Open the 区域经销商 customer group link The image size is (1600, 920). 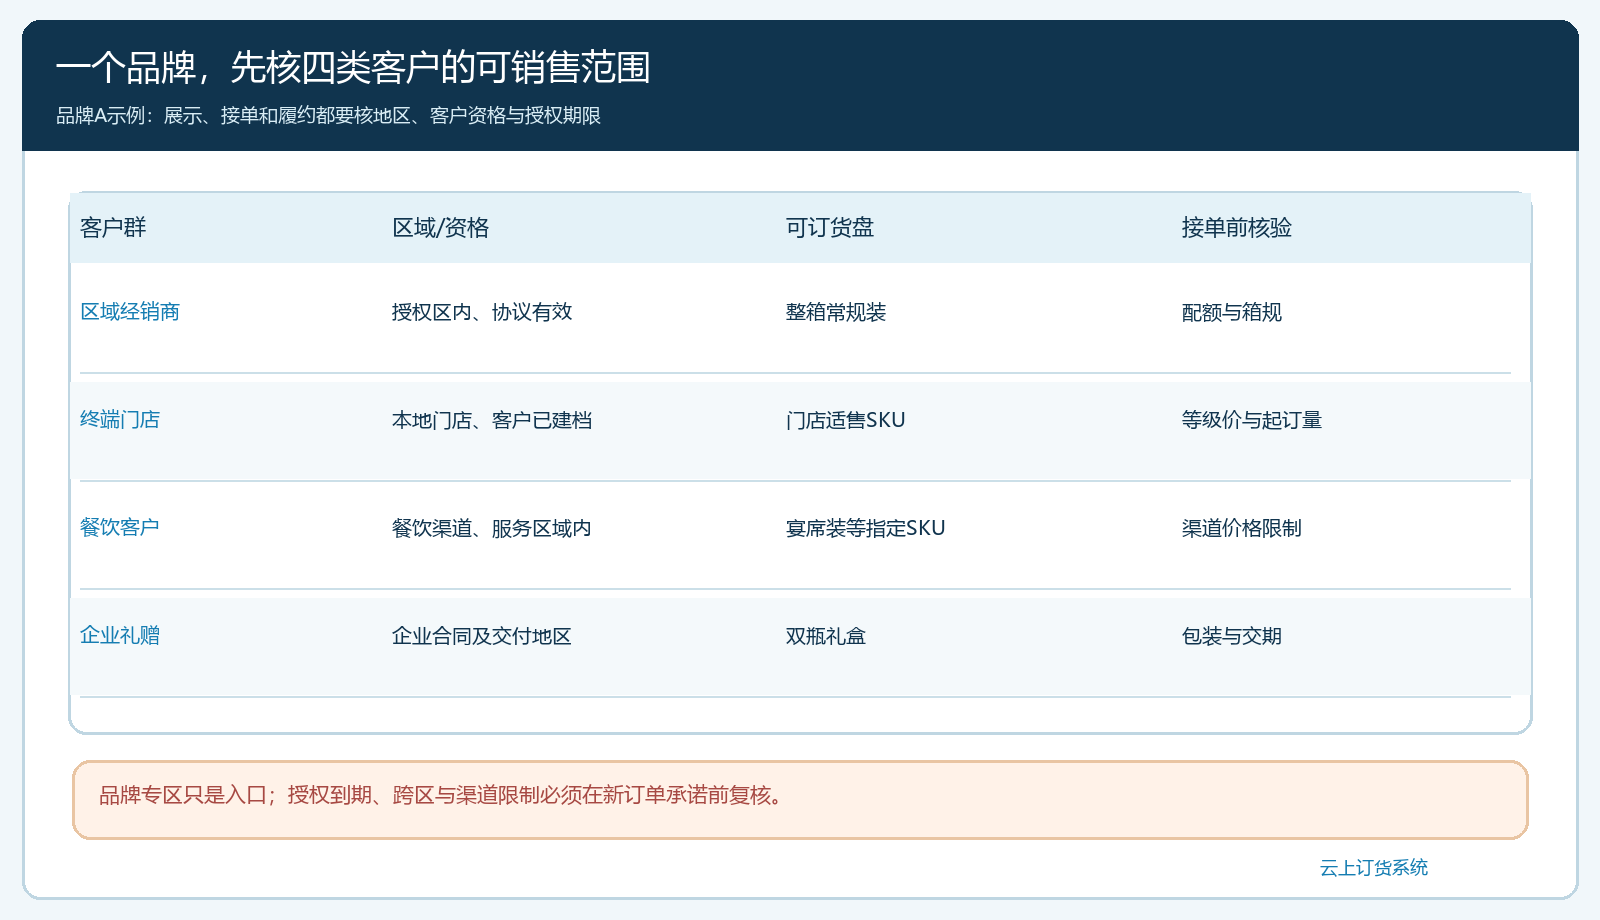point(130,312)
